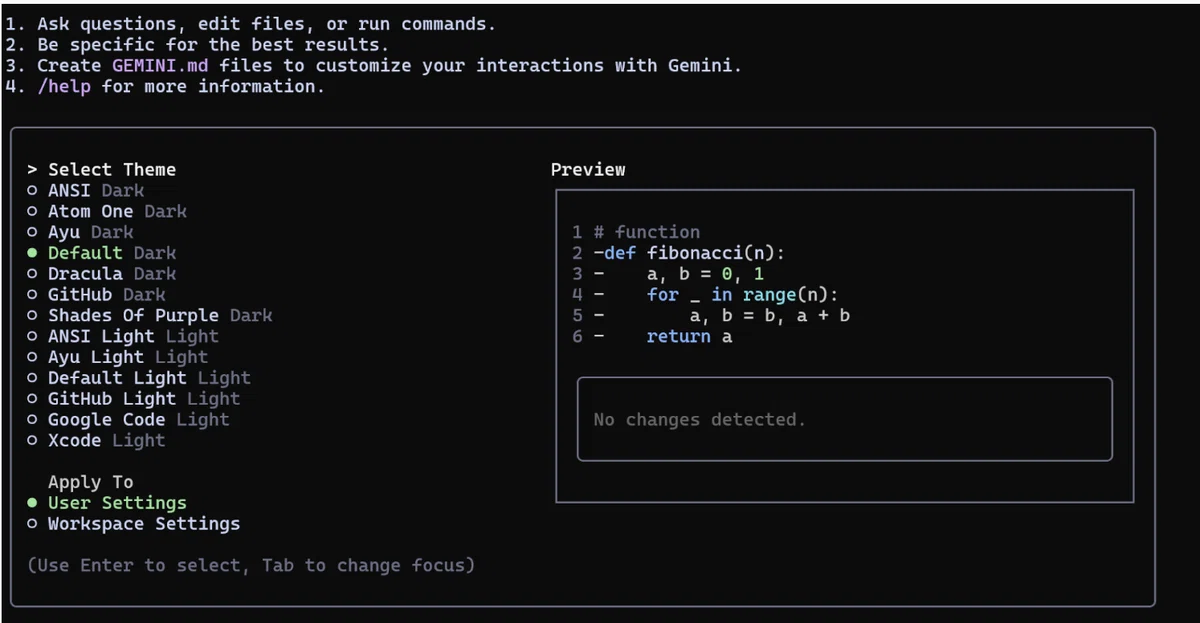Switch to the GitHub Light theme
The image size is (1200, 623).
[x=134, y=398]
